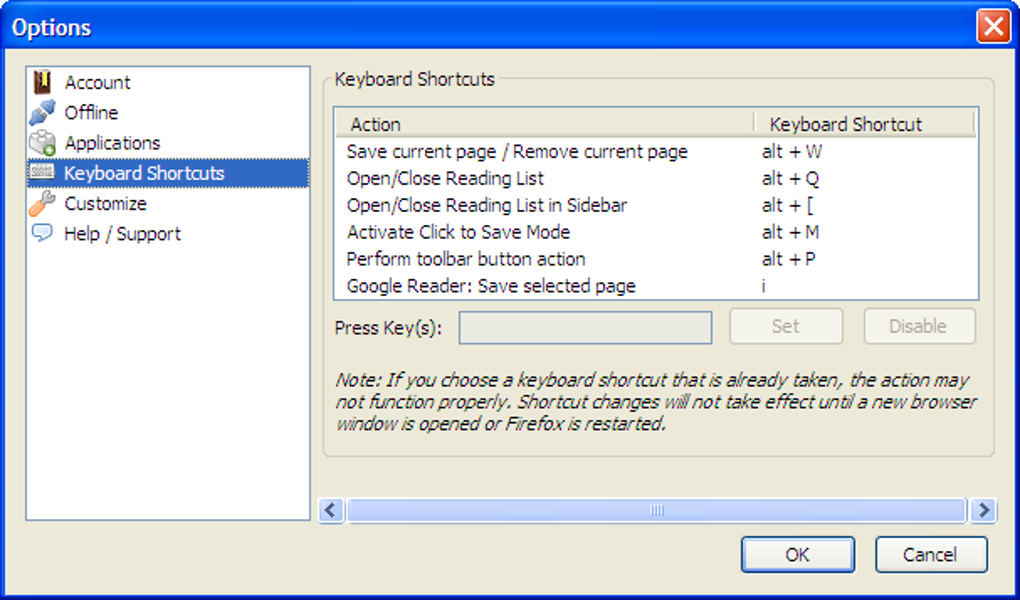Click the horizontal scrollbar thumb
This screenshot has height=600, width=1020.
point(656,510)
